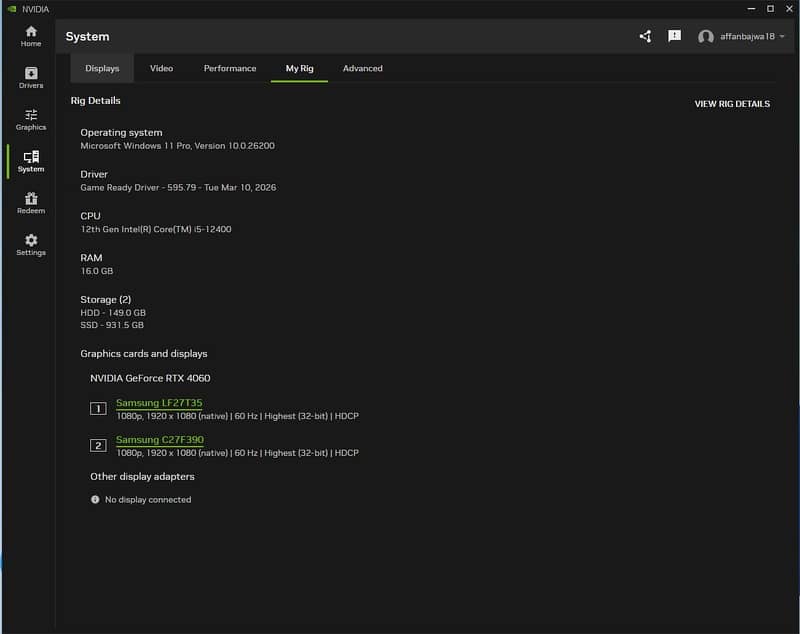Image resolution: width=800 pixels, height=634 pixels.
Task: Click the SSD - 931.5 GB entry
Action: (x=112, y=325)
